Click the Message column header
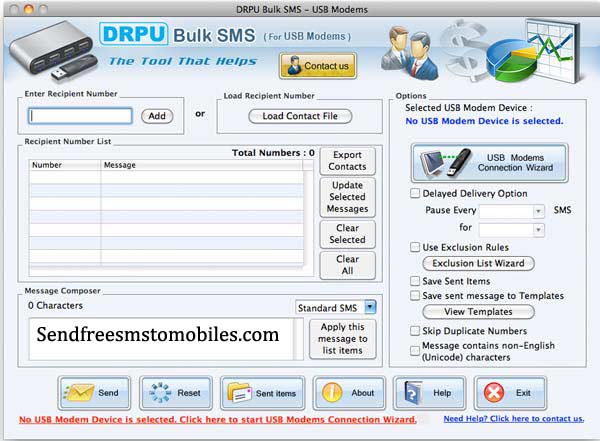The width and height of the screenshot is (600, 441). [201, 165]
